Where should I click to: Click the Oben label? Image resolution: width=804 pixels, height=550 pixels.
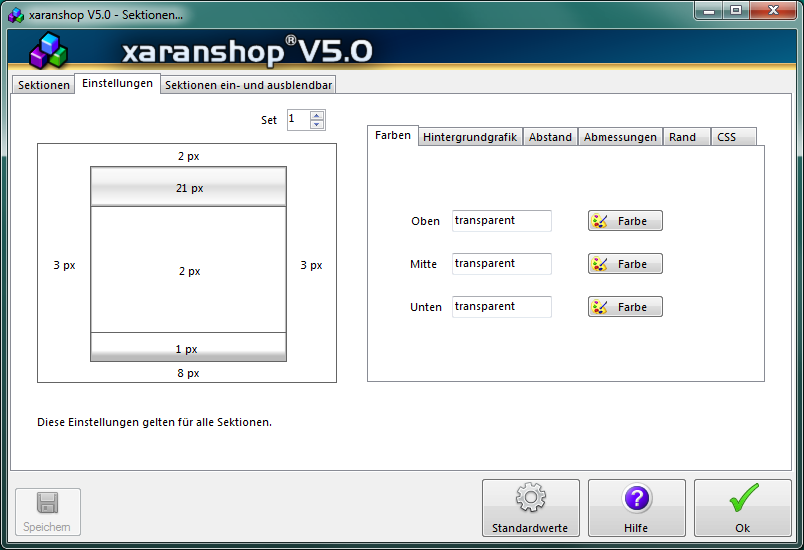click(x=426, y=221)
